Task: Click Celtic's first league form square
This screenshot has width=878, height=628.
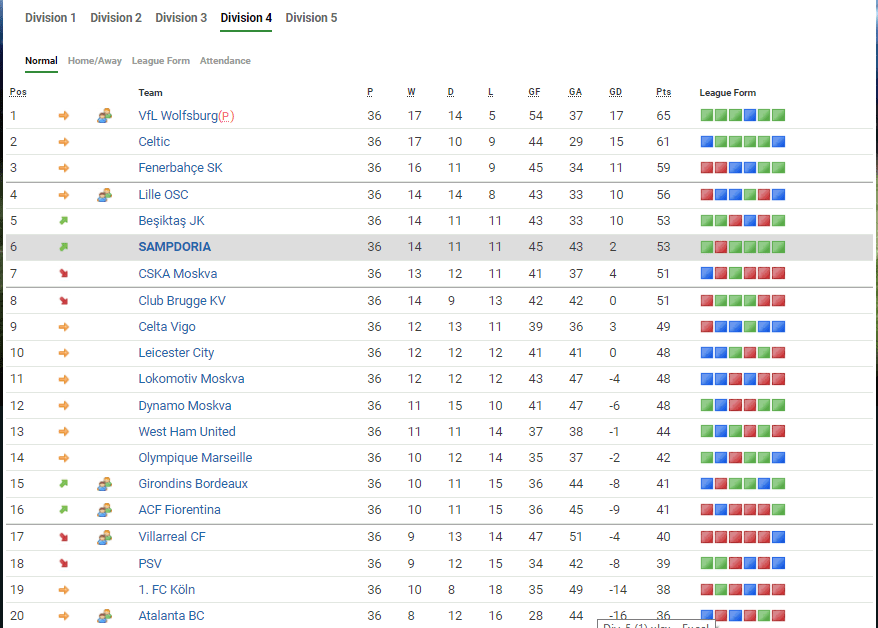Action: click(707, 142)
